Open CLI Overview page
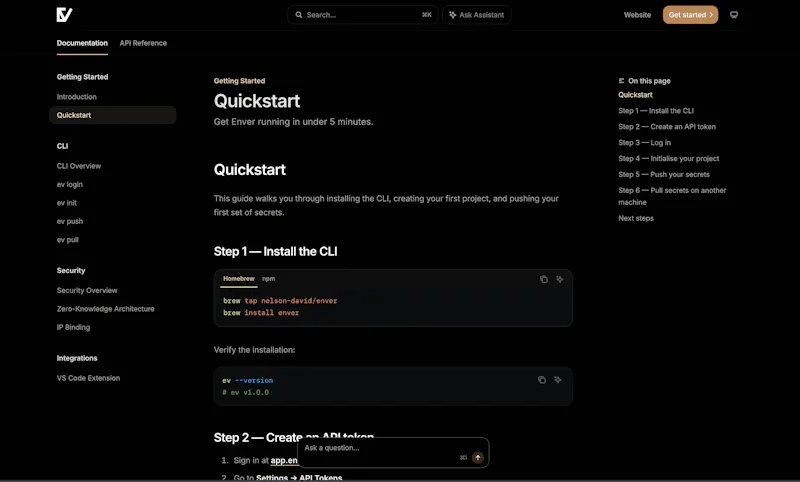 (79, 166)
